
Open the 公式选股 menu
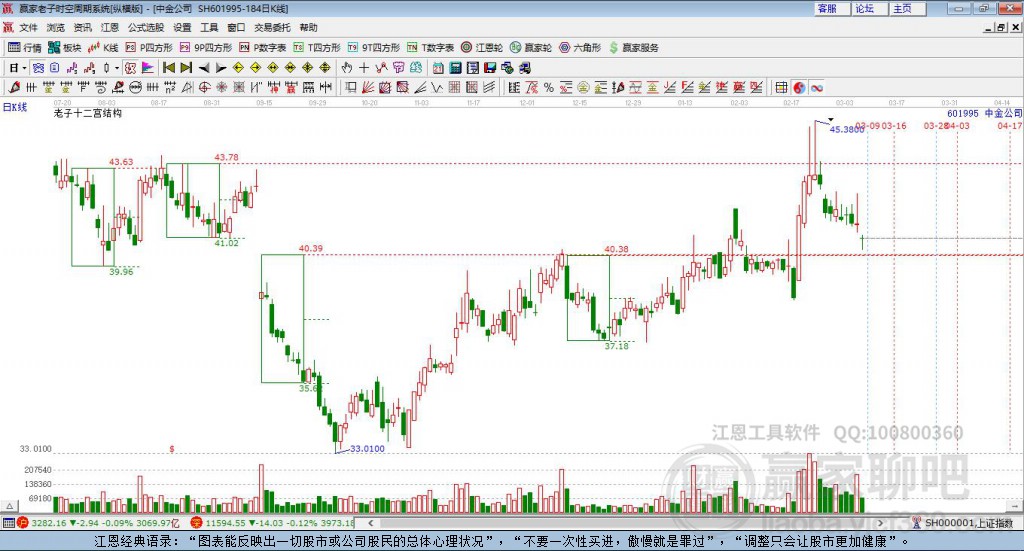pyautogui.click(x=146, y=27)
